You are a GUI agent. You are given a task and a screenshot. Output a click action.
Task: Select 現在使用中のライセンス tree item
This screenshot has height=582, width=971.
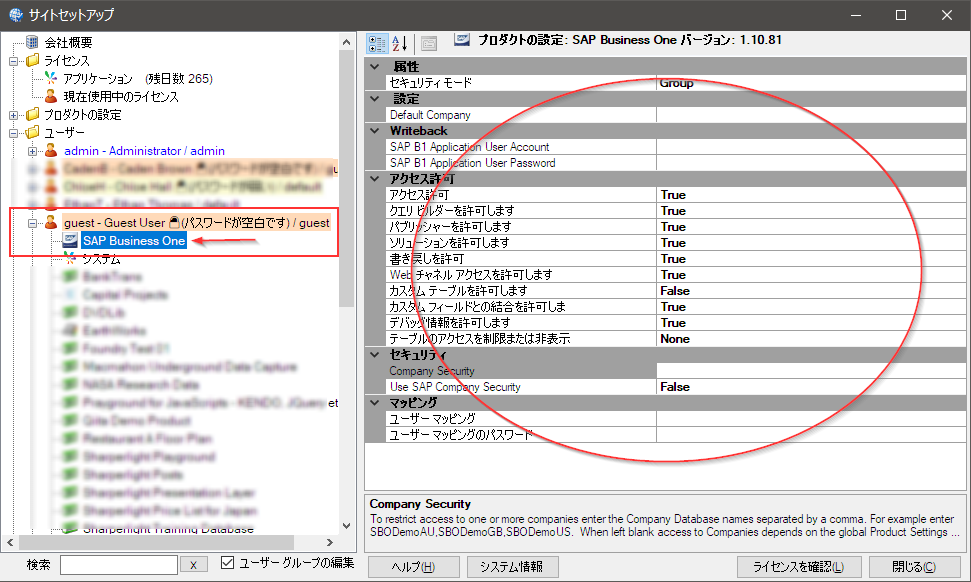coord(121,97)
